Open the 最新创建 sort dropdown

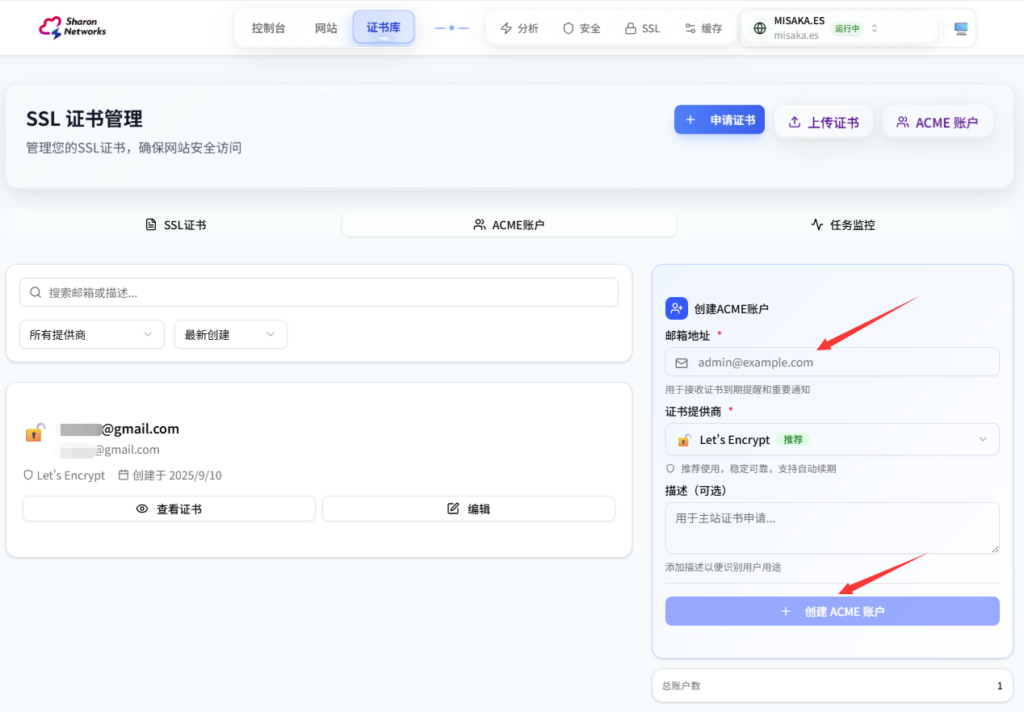(x=230, y=335)
